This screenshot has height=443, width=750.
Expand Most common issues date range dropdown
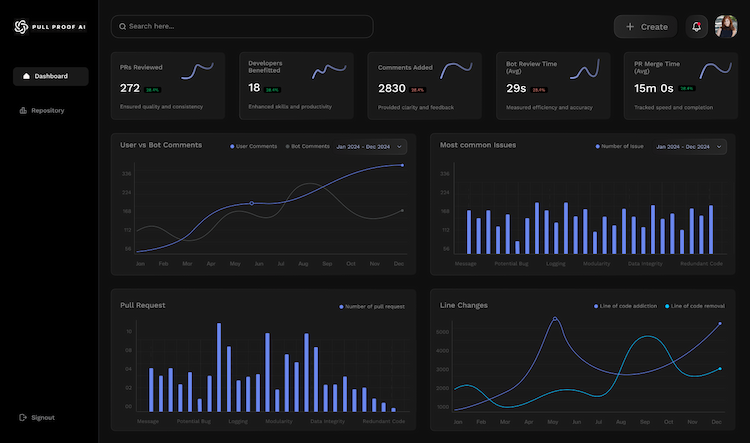click(x=689, y=146)
